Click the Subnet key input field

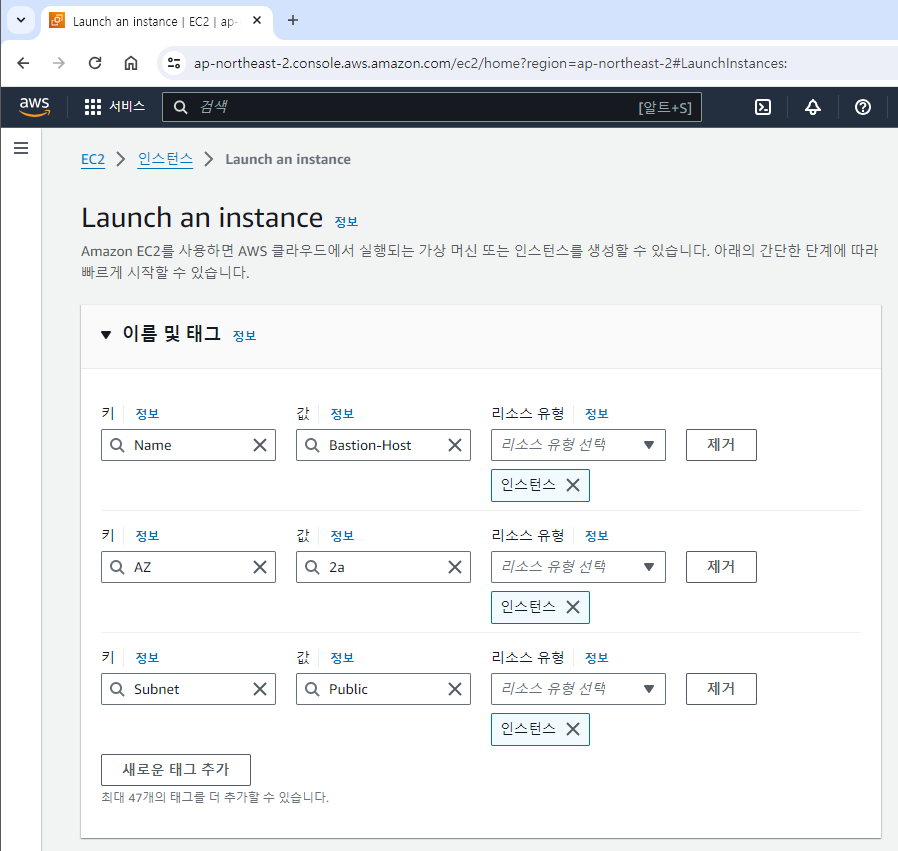click(188, 689)
